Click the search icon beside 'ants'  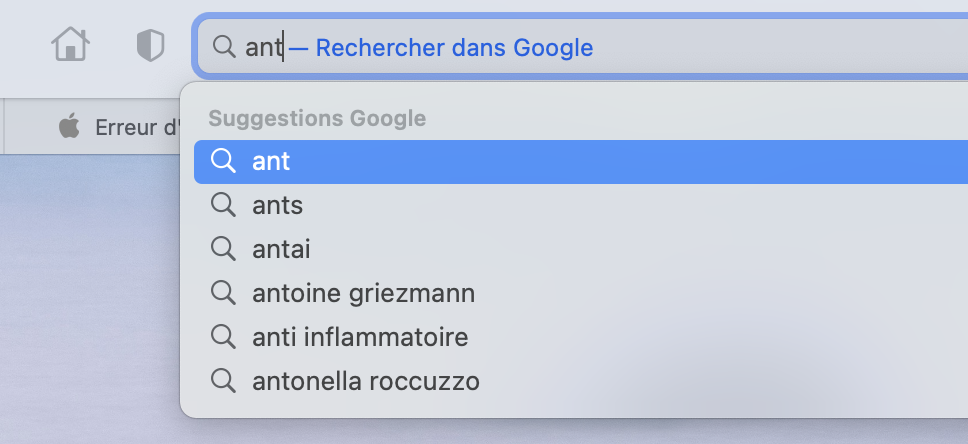pyautogui.click(x=223, y=205)
